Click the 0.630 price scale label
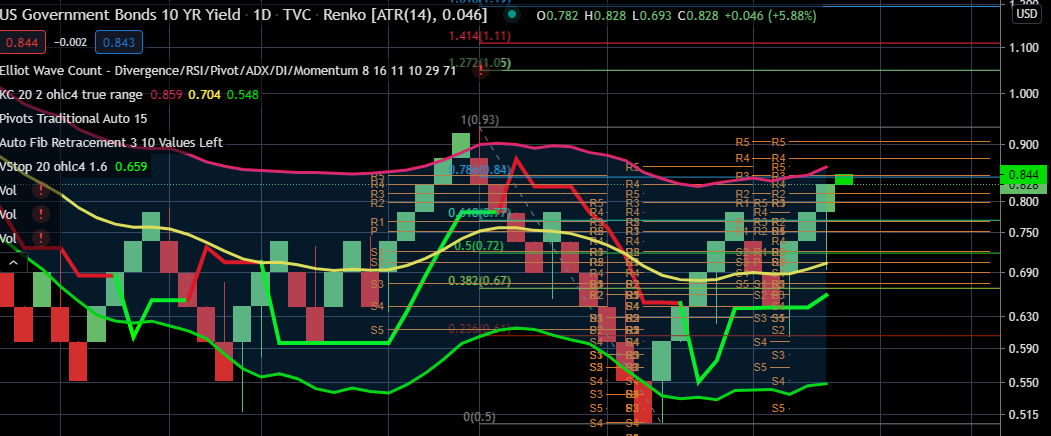 (1022, 316)
